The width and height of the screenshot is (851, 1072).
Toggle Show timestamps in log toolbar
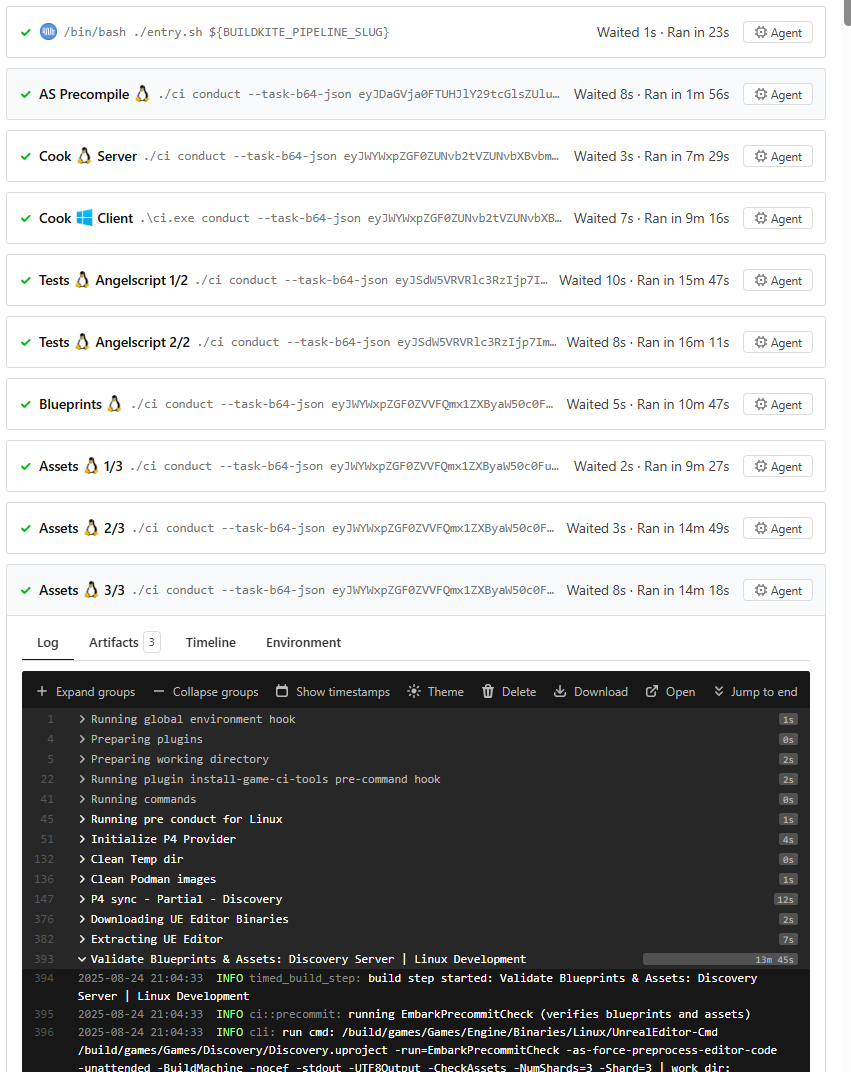tap(333, 691)
